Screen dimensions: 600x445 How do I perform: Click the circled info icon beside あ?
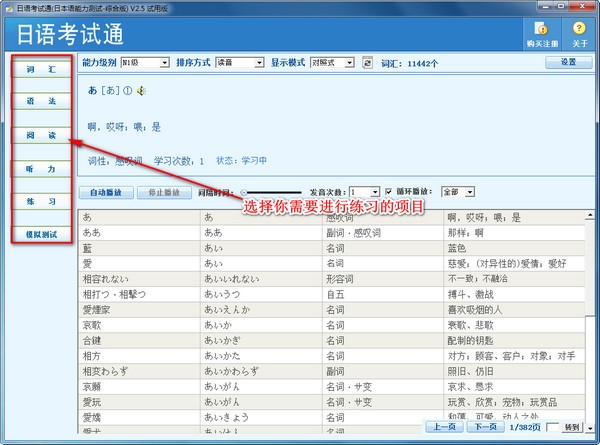[127, 92]
